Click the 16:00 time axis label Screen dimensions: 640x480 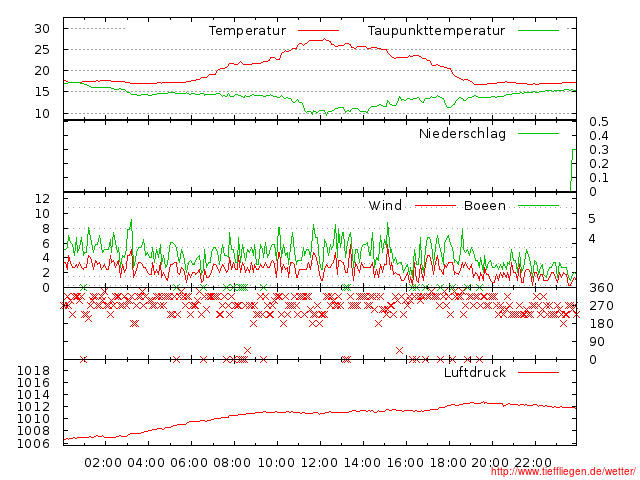[405, 463]
